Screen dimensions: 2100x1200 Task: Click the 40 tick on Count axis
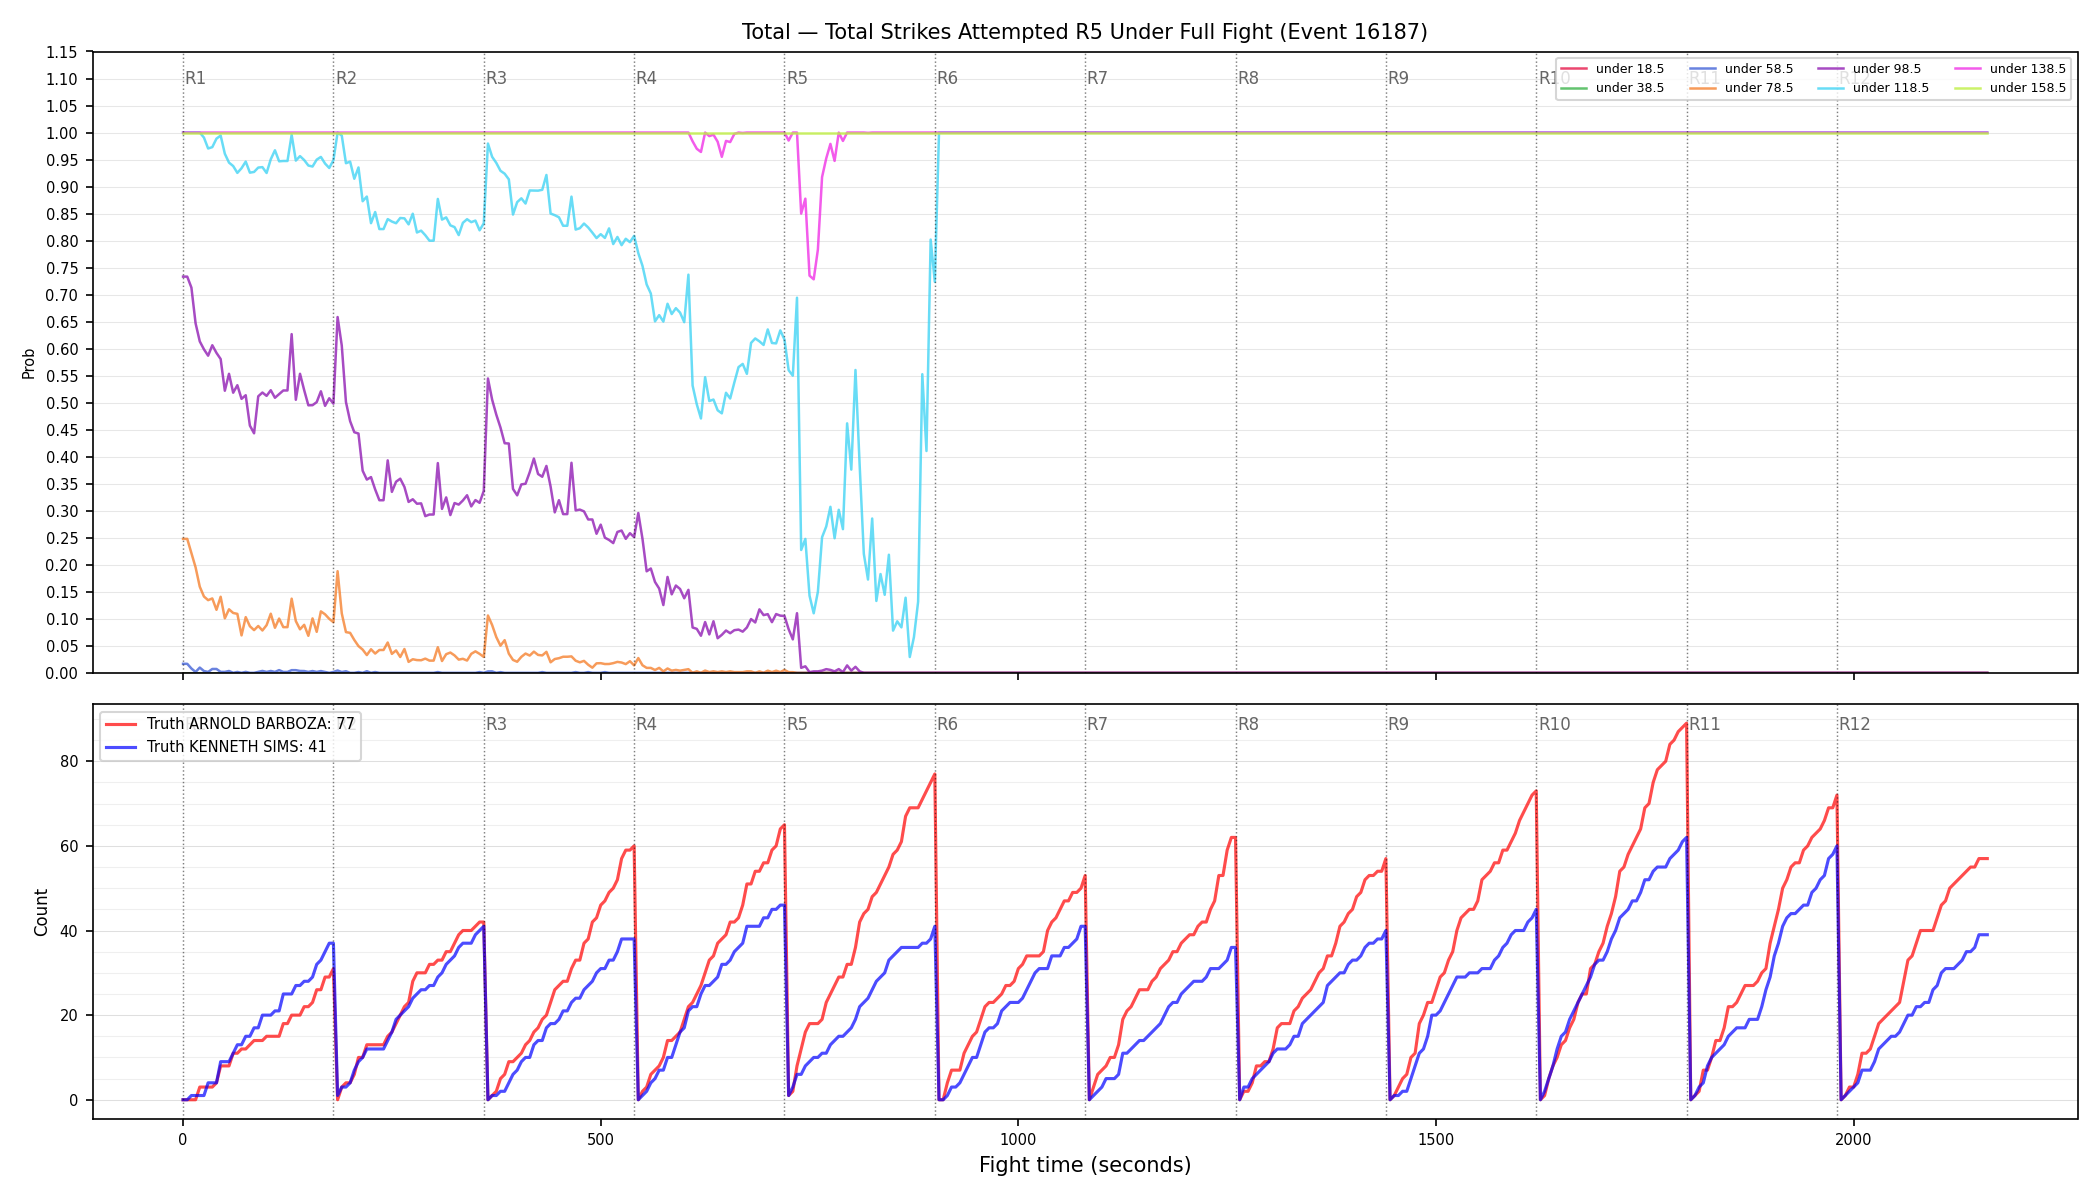[x=69, y=931]
